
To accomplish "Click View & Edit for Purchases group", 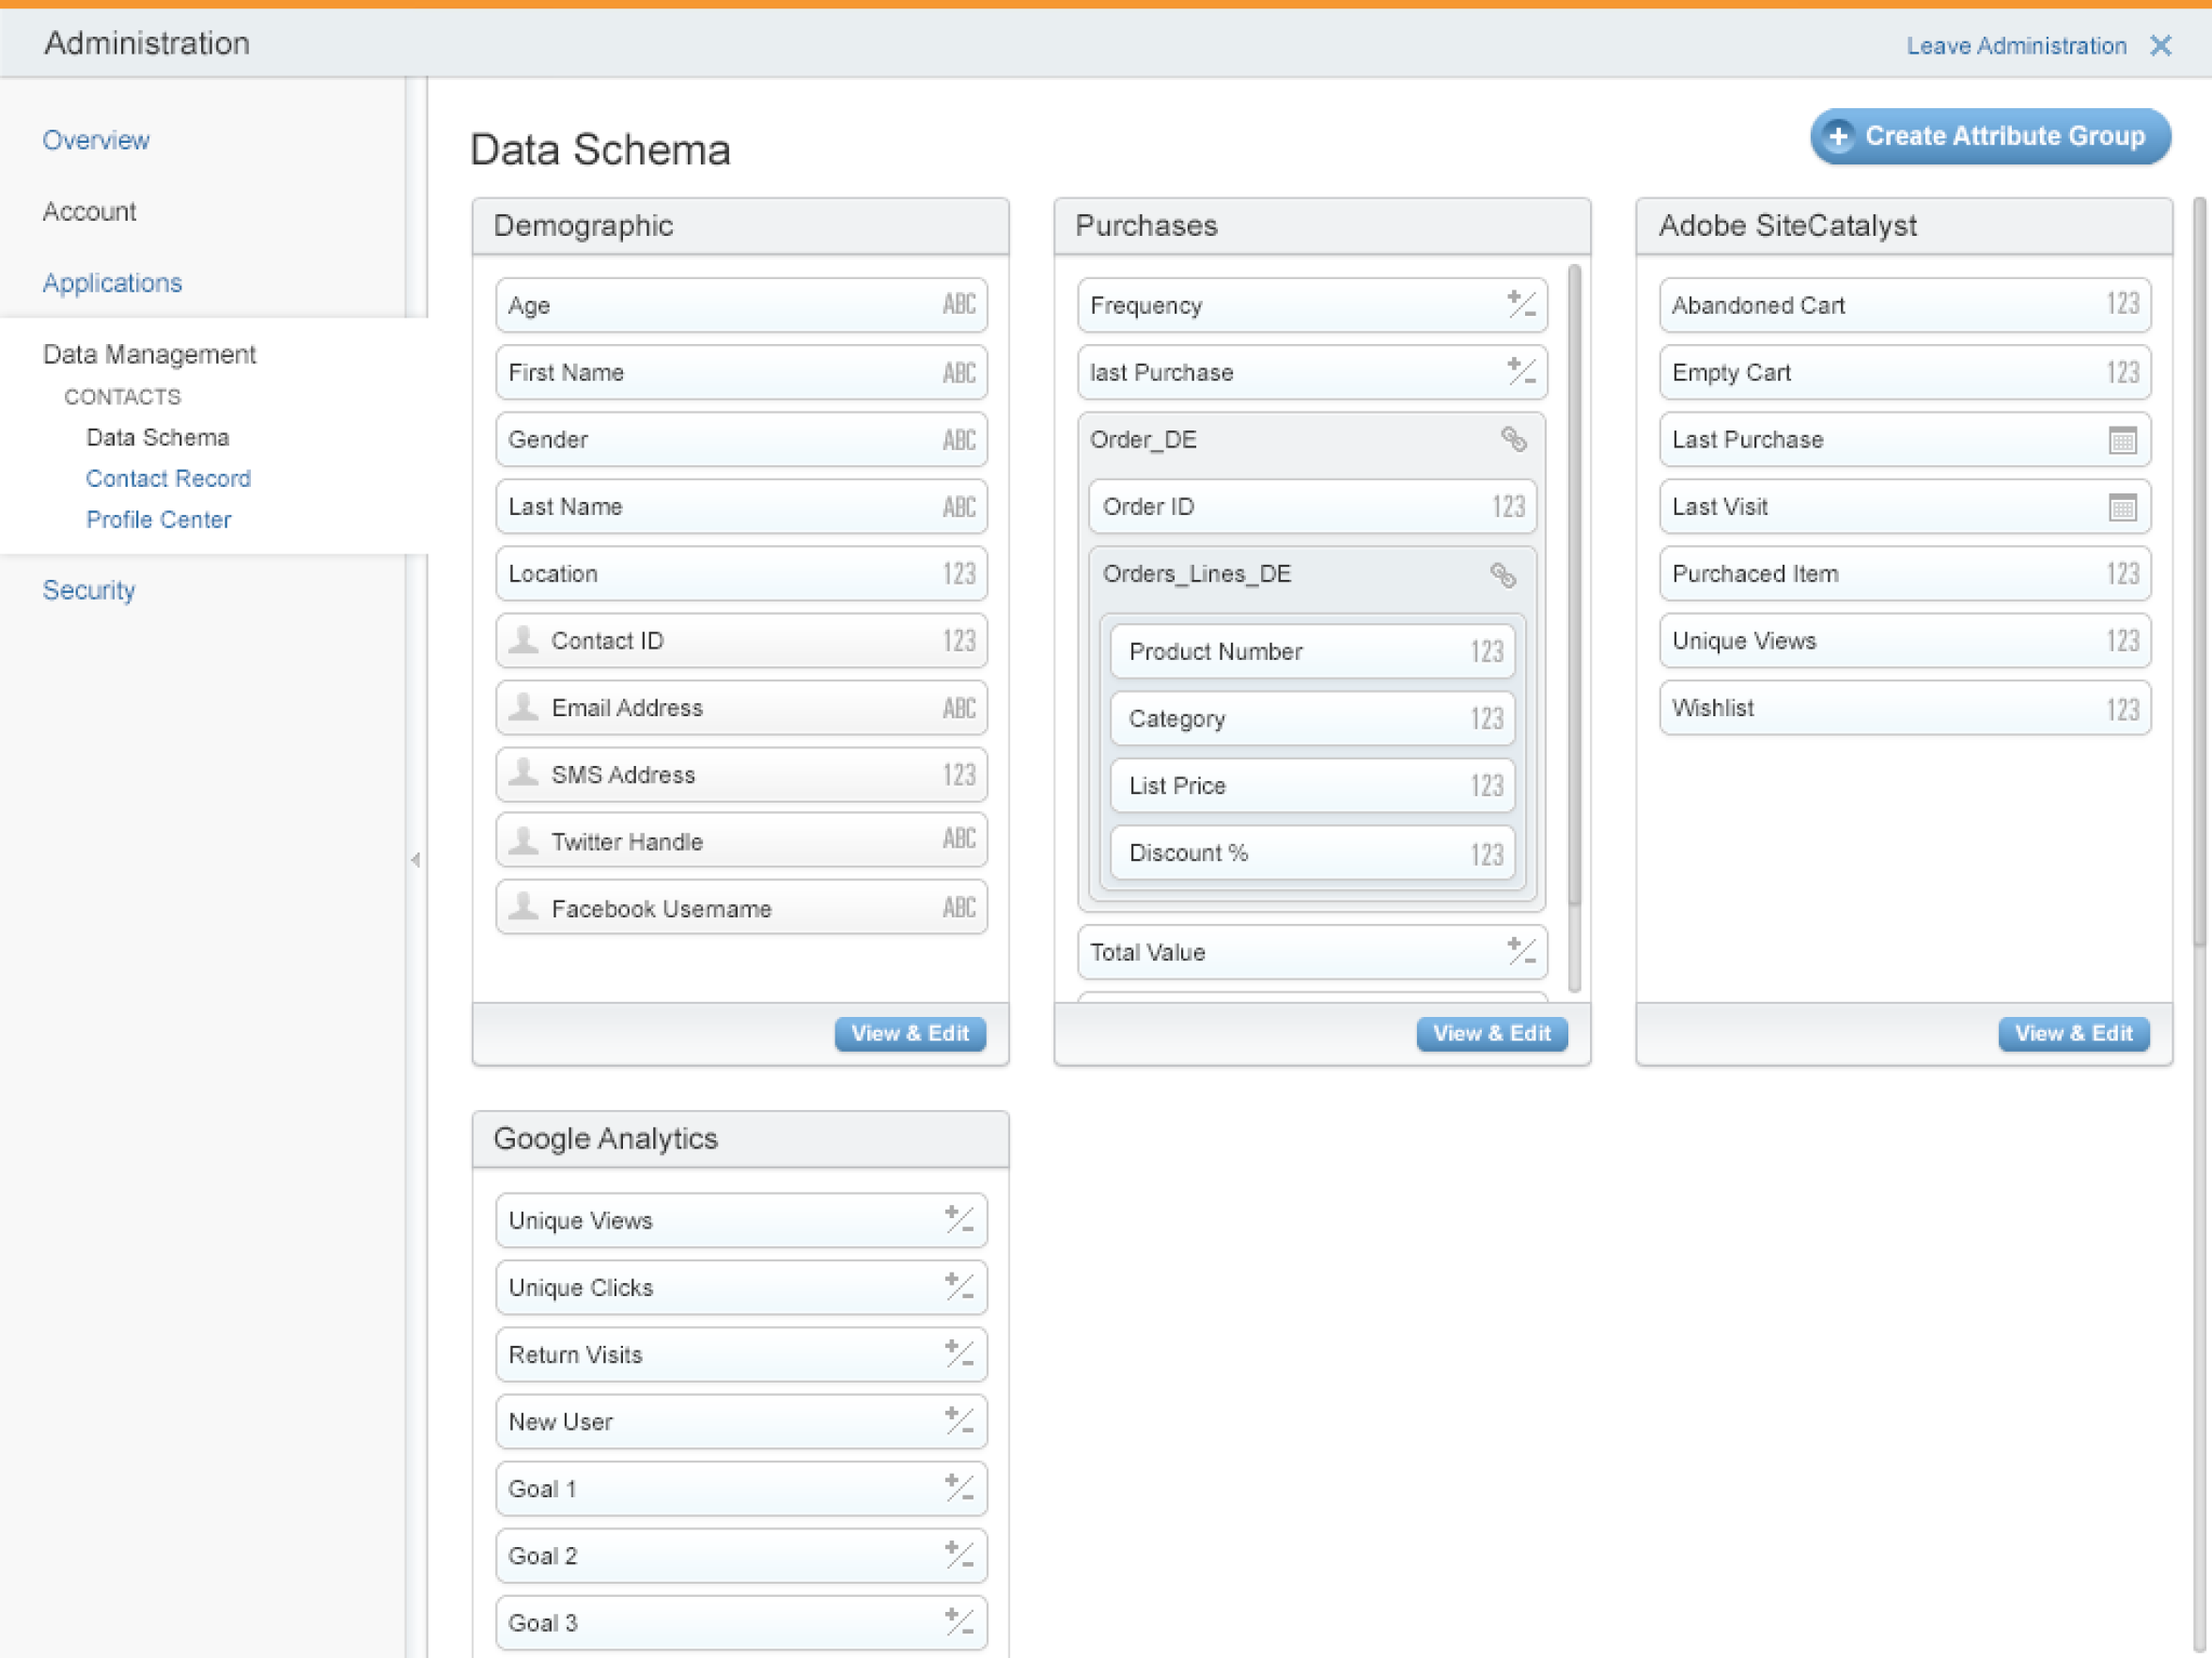I will (x=1491, y=1033).
